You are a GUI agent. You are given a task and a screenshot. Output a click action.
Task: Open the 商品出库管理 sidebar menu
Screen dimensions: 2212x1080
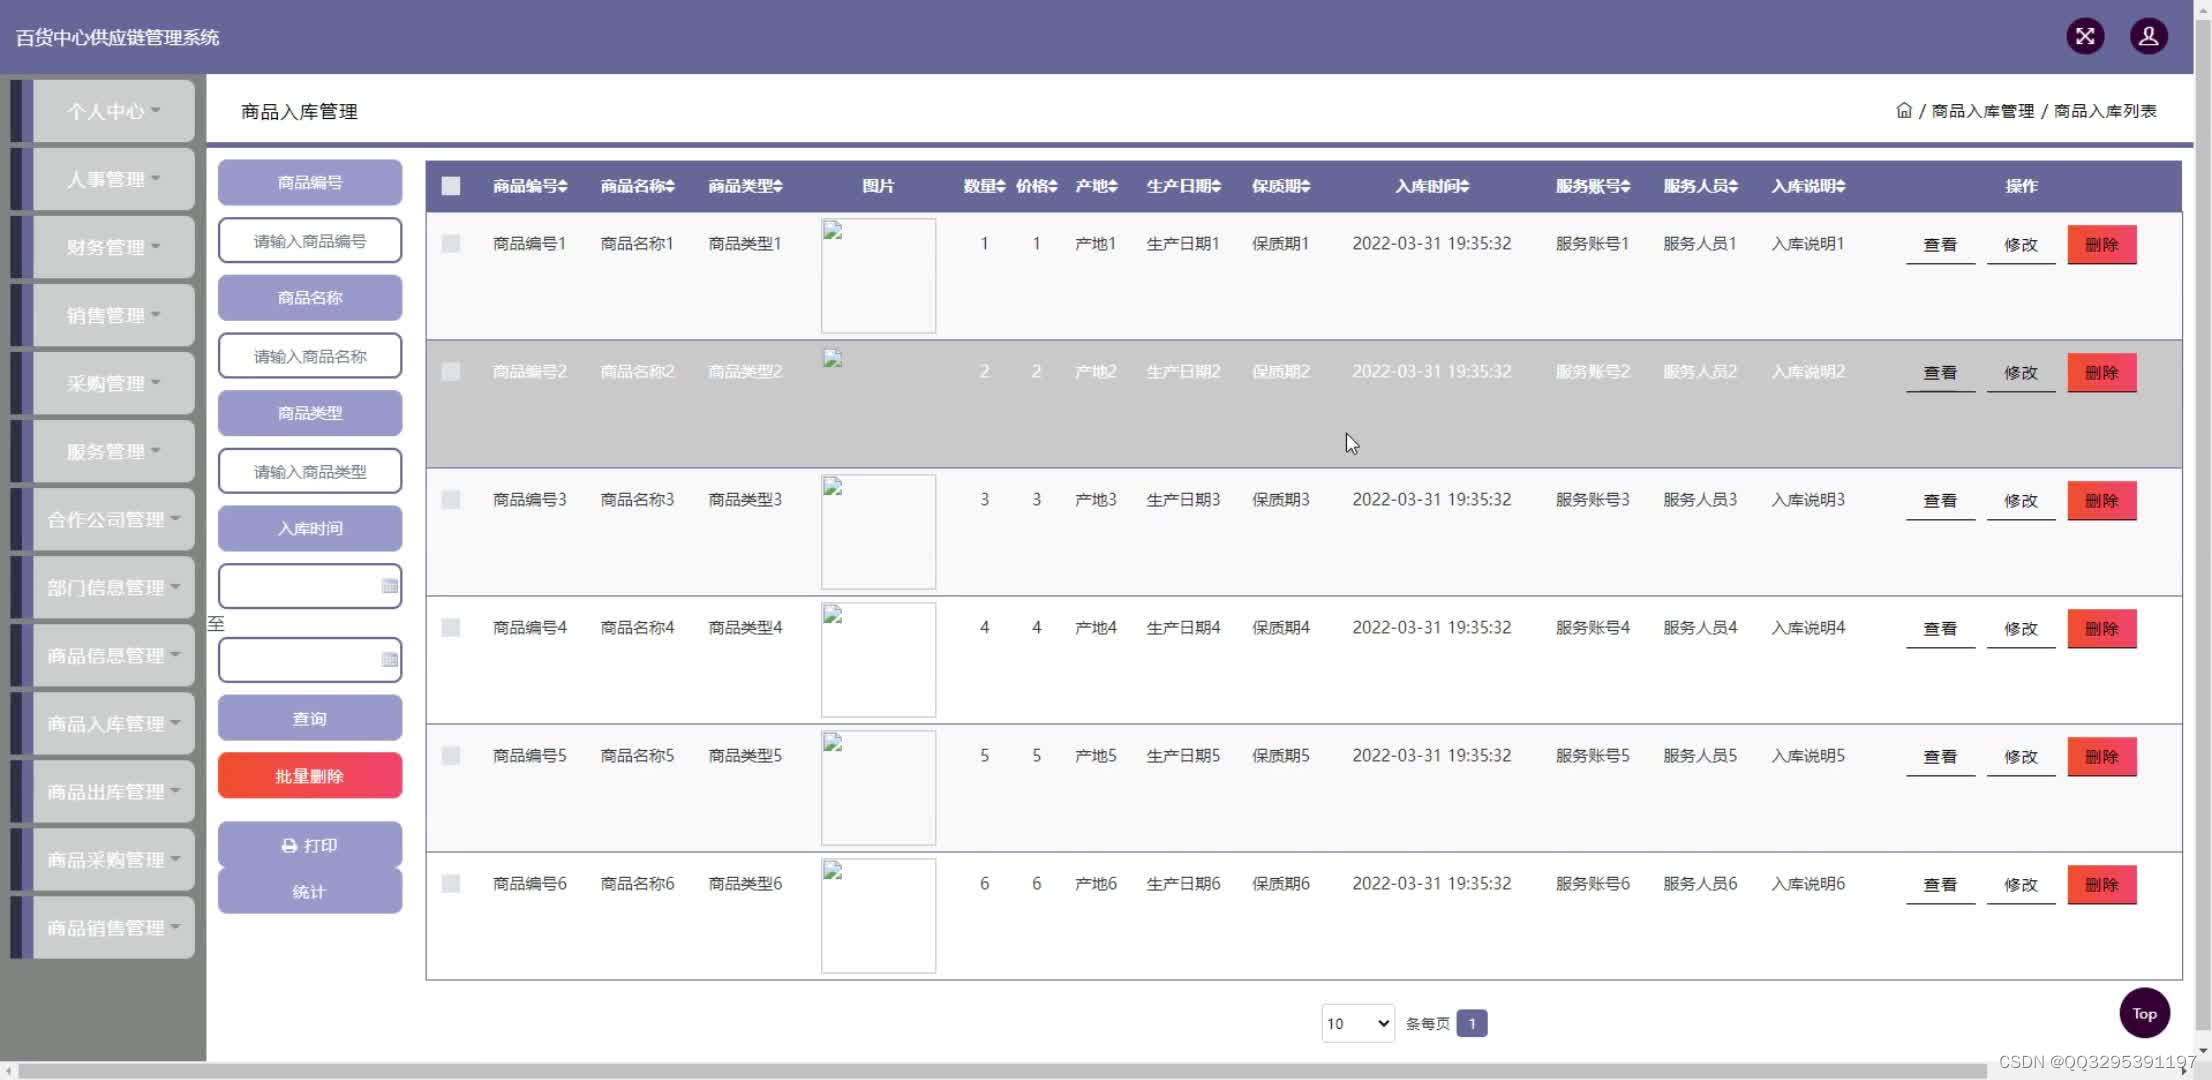point(114,791)
